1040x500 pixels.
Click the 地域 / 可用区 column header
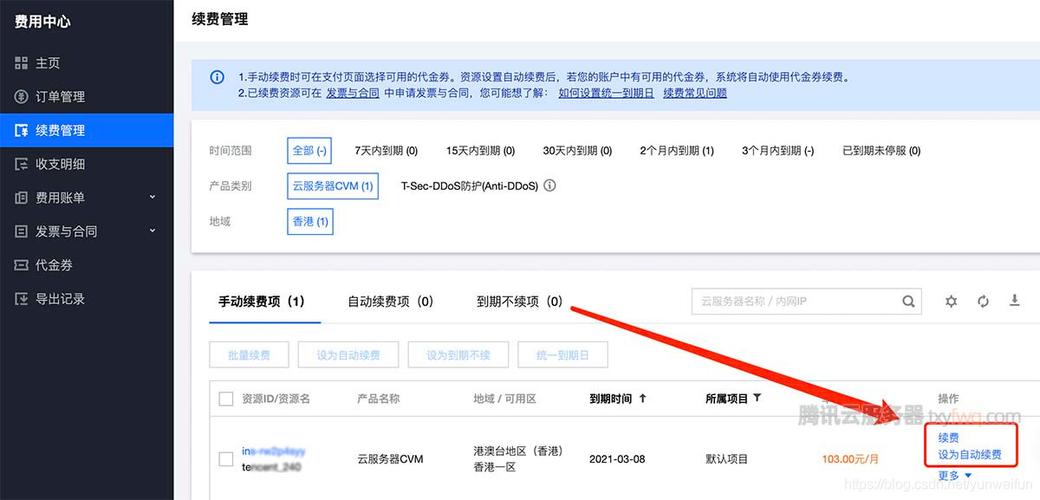(x=505, y=399)
